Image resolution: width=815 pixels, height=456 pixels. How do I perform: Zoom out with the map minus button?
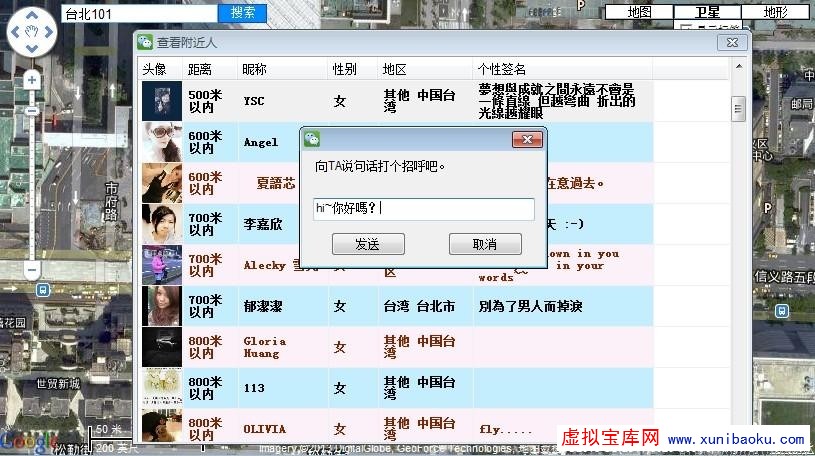[32, 269]
